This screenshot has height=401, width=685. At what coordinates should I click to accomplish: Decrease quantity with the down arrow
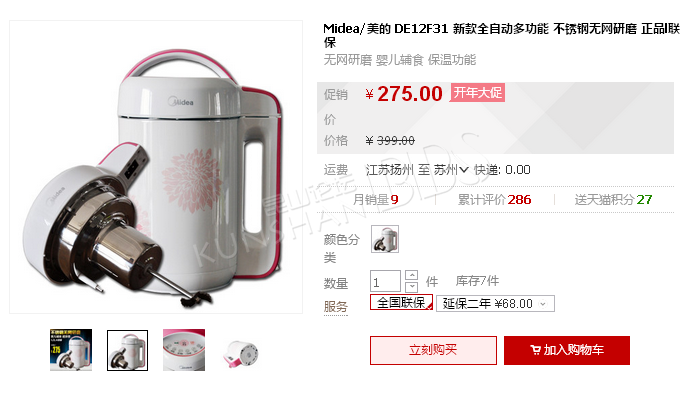(412, 287)
